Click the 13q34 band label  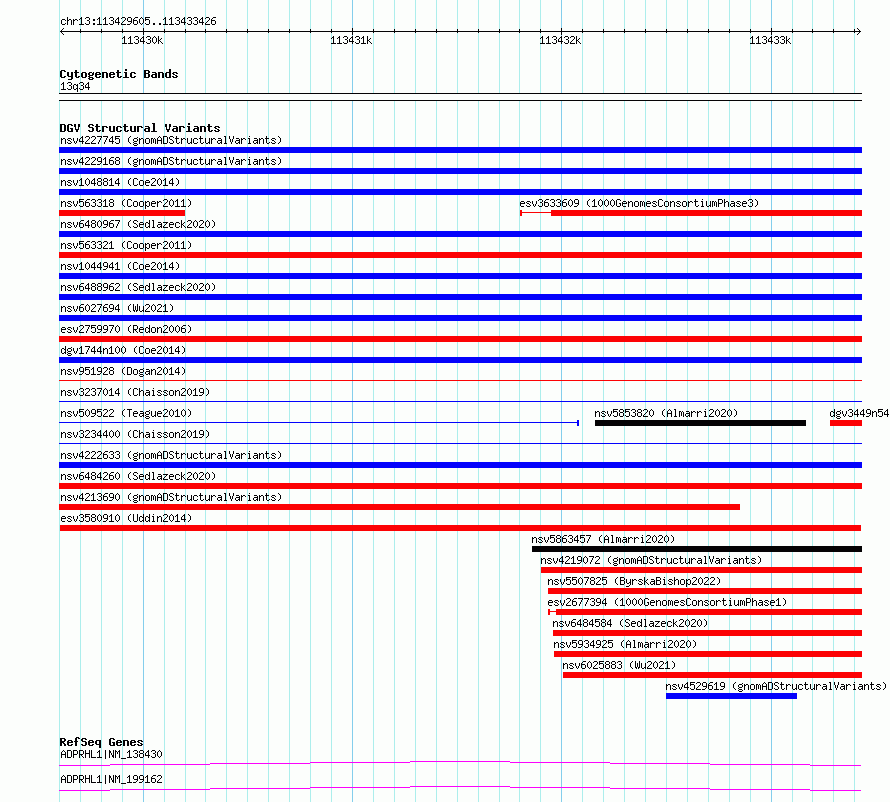click(x=75, y=86)
